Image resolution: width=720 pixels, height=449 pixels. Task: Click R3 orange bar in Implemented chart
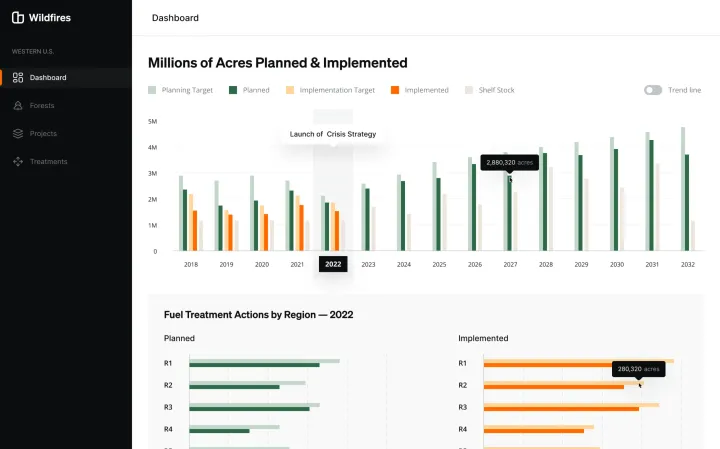(x=561, y=409)
